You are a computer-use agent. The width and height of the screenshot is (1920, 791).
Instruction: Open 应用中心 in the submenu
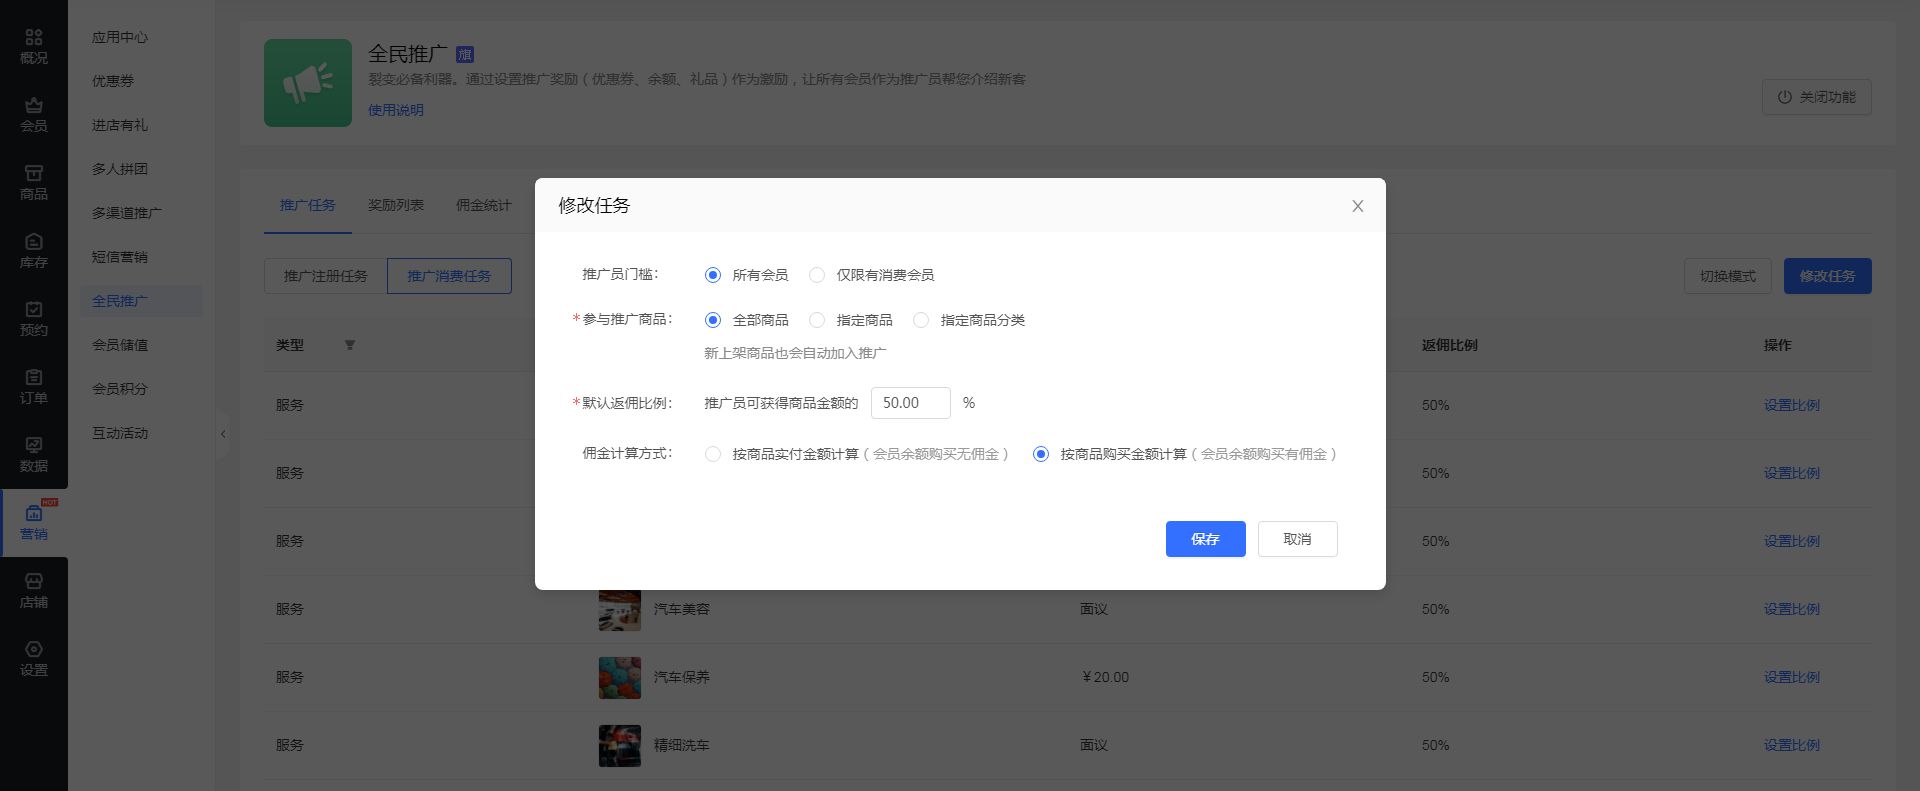pos(120,37)
